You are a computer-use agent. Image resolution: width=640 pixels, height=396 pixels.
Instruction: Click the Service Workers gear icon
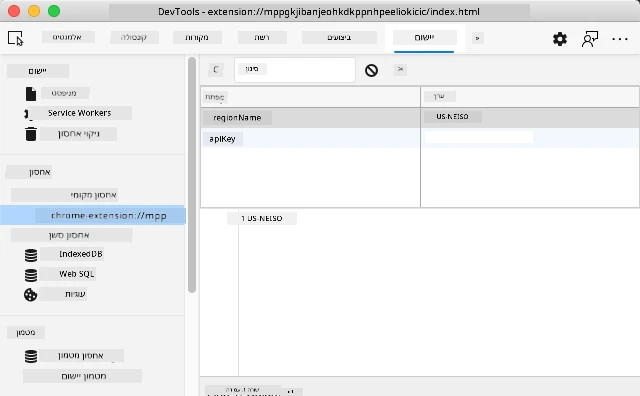point(27,114)
